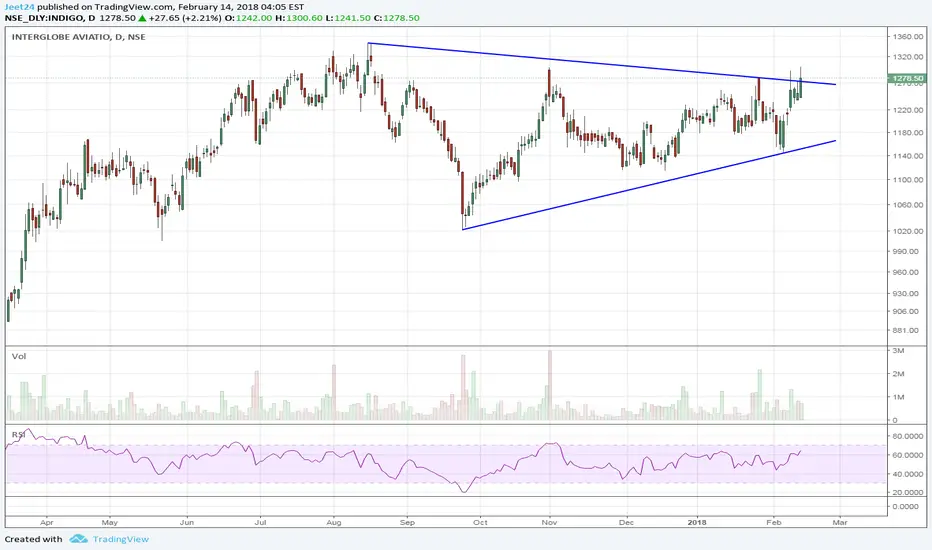This screenshot has width=932, height=550.
Task: Select the 1320.00 price axis label
Action: (908, 57)
